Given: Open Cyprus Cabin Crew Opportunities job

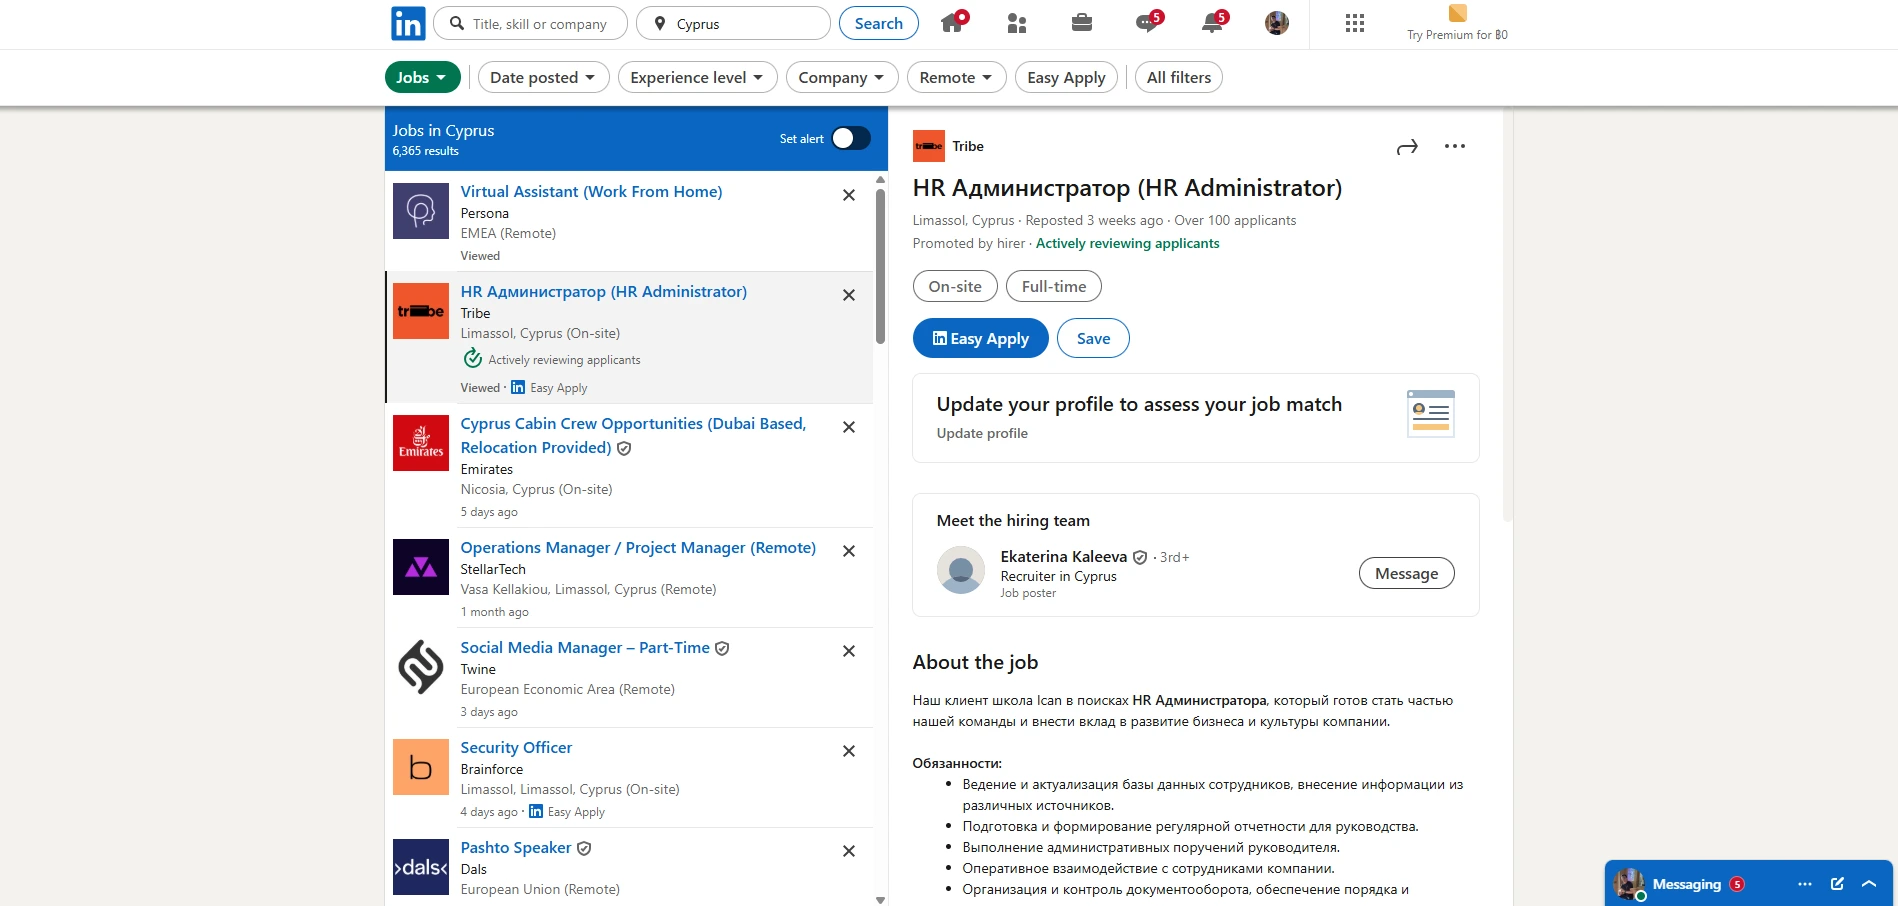Looking at the screenshot, I should point(633,436).
